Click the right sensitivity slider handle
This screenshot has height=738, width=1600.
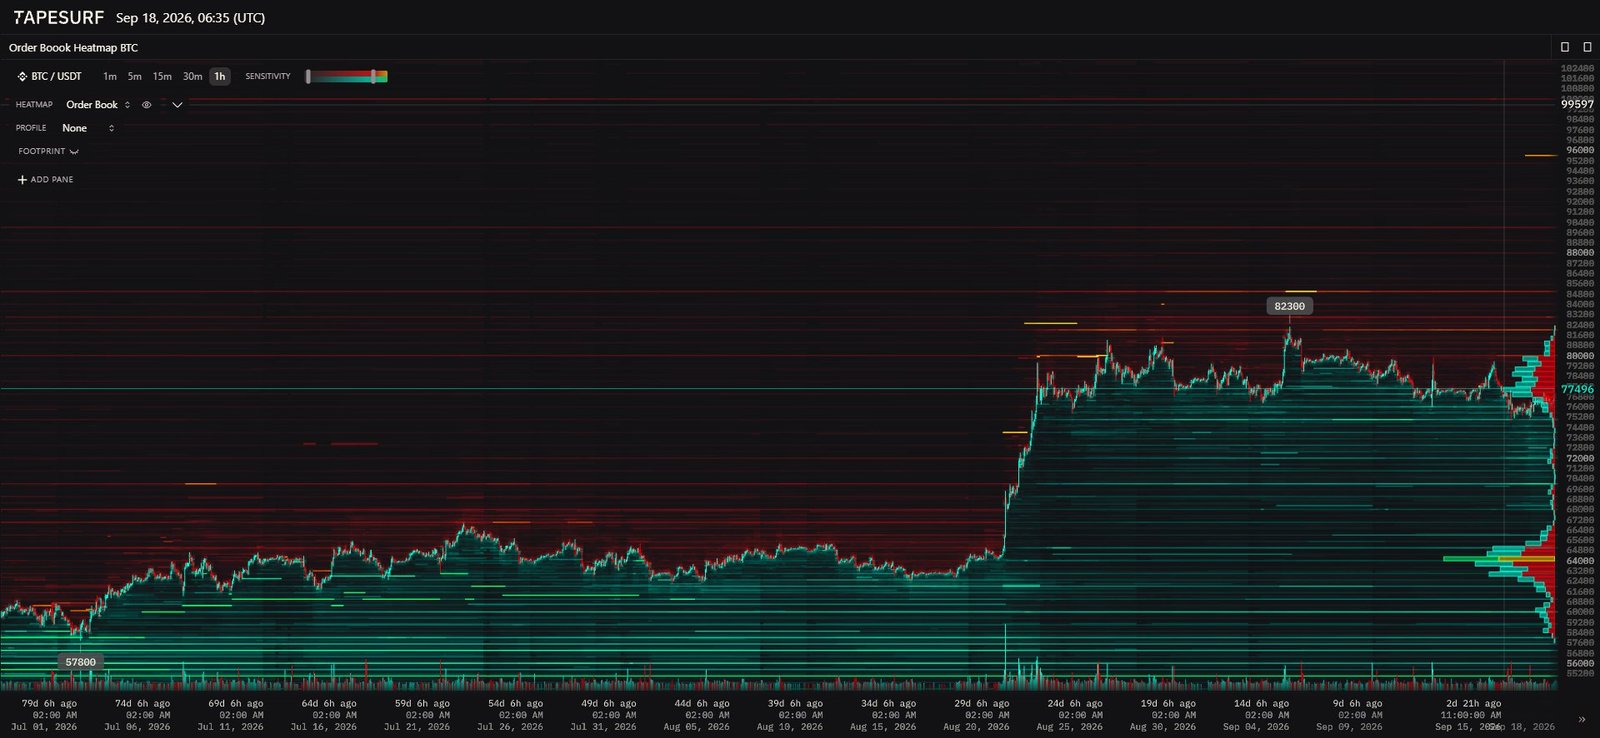pos(373,76)
